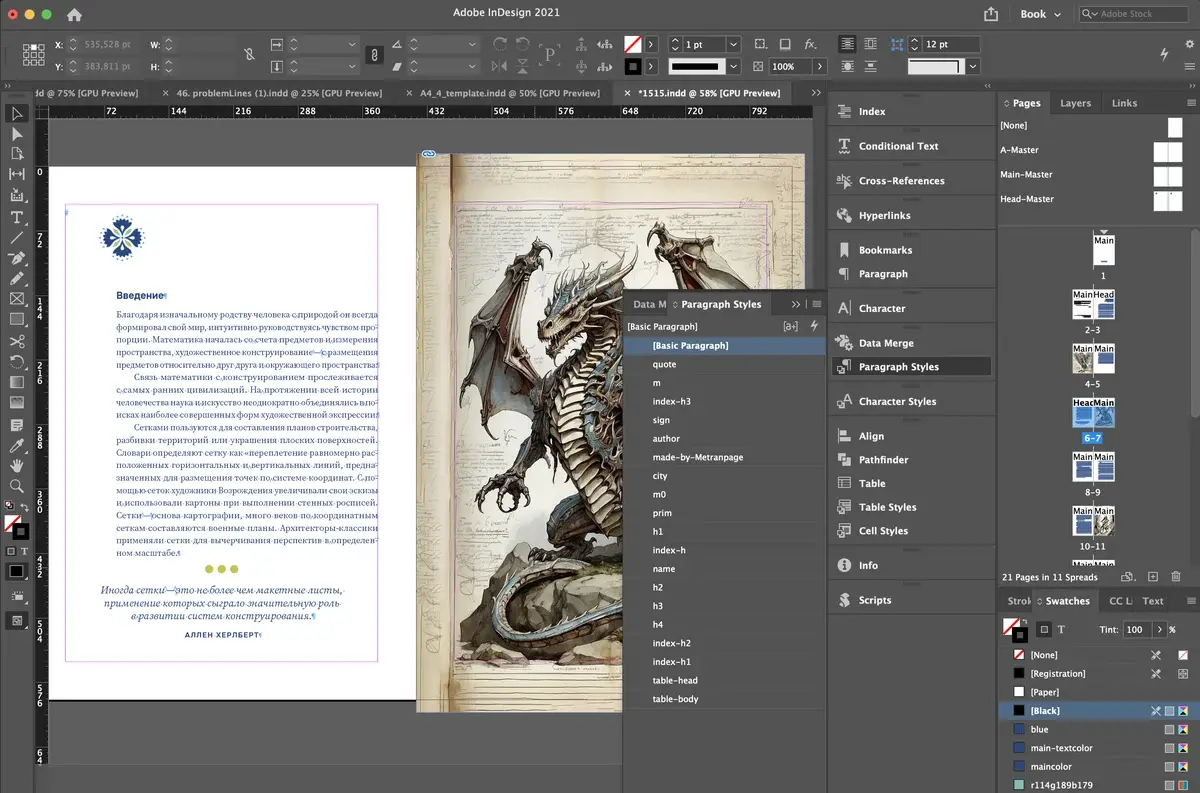Open the Hyperlinks panel
The image size is (1200, 793).
click(884, 216)
